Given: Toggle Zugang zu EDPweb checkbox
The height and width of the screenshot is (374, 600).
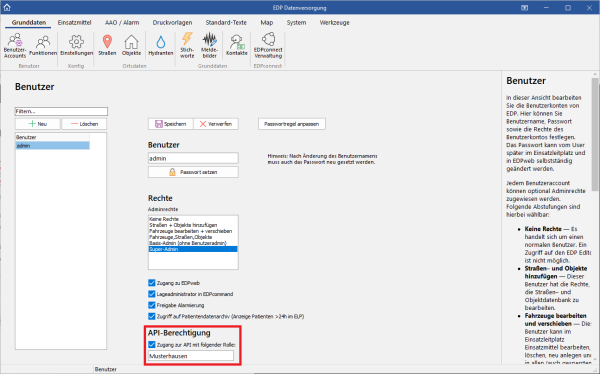Looking at the screenshot, I should coord(152,283).
